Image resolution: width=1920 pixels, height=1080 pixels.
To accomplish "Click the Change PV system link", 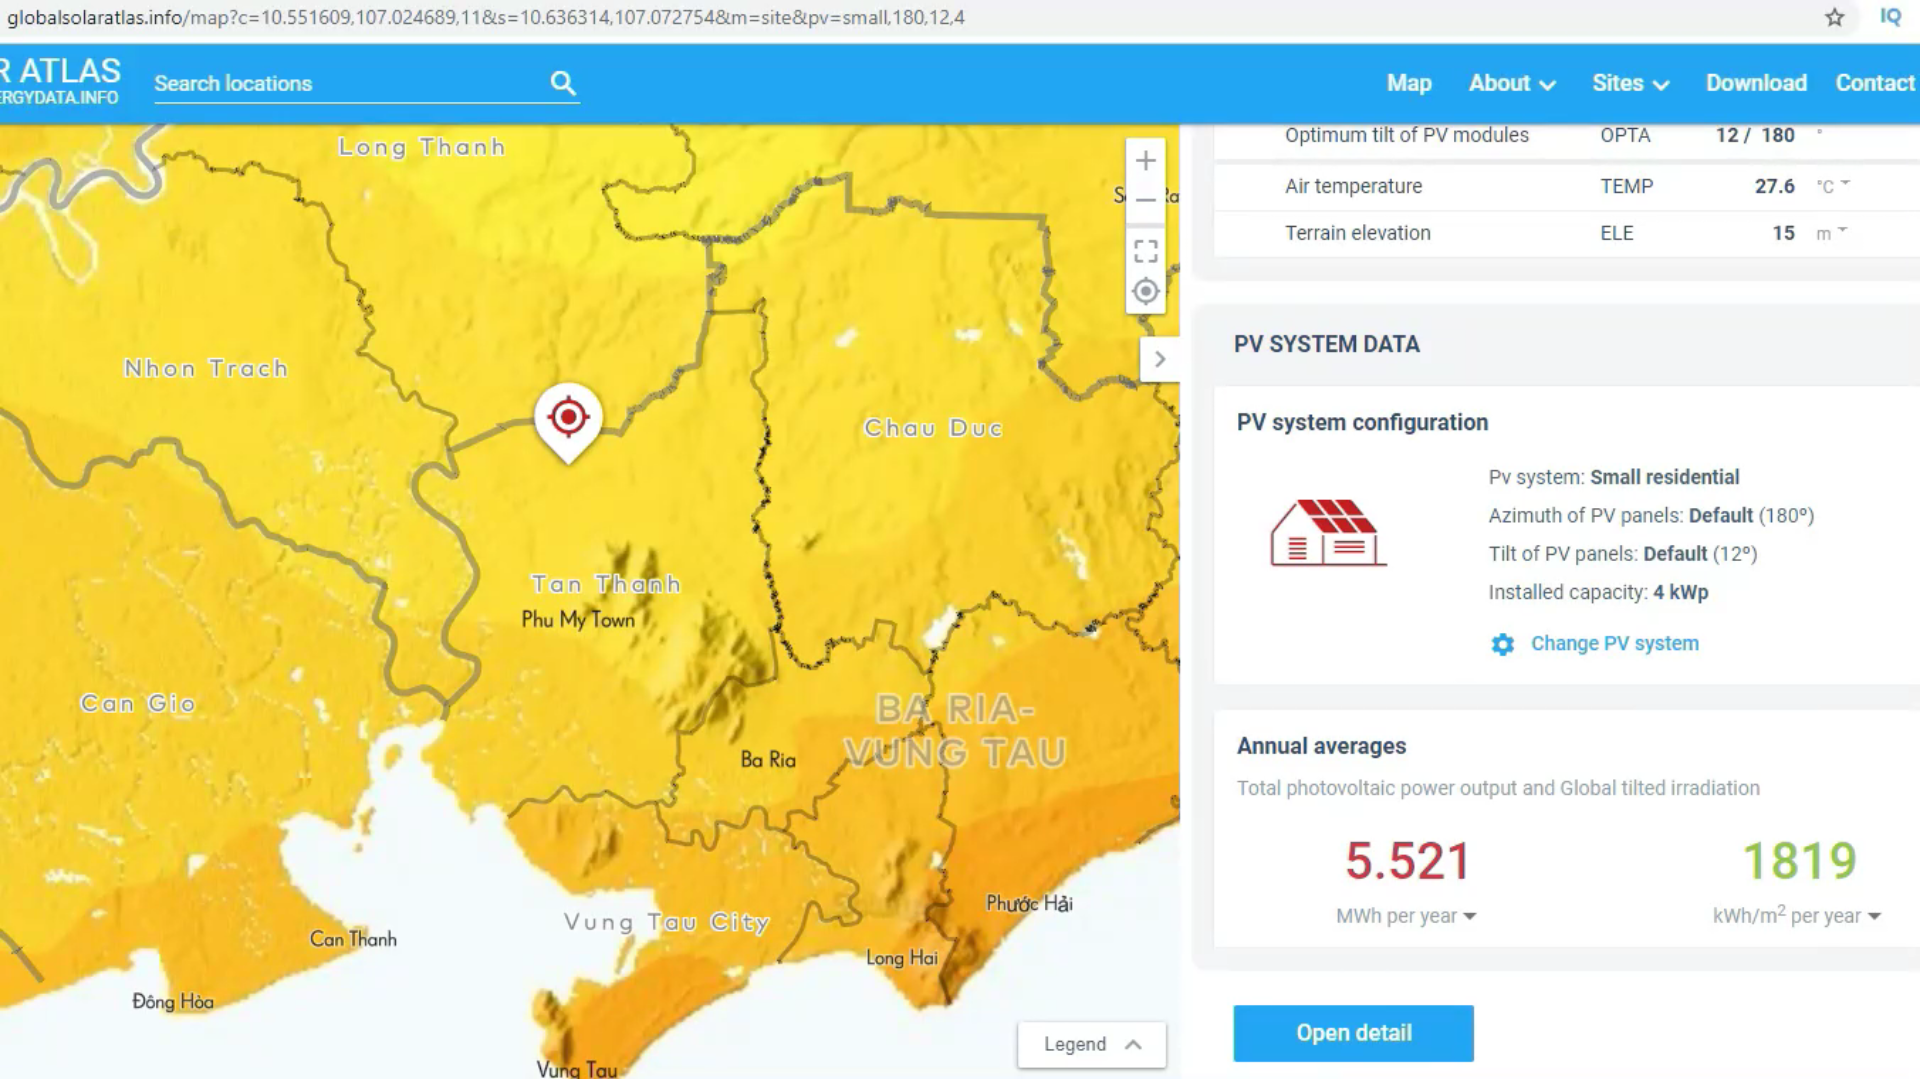I will click(1614, 644).
